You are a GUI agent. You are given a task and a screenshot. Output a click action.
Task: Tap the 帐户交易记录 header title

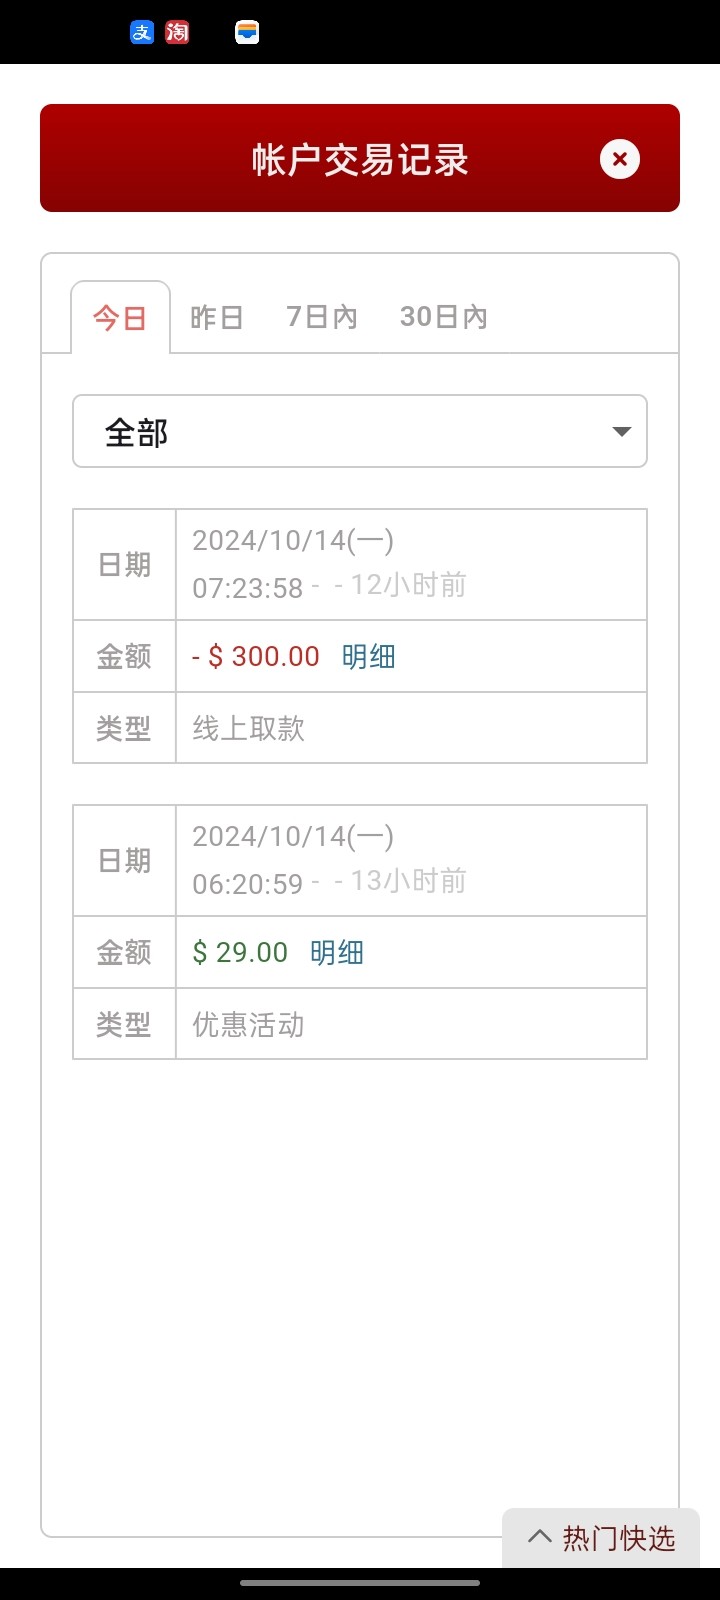click(x=360, y=160)
